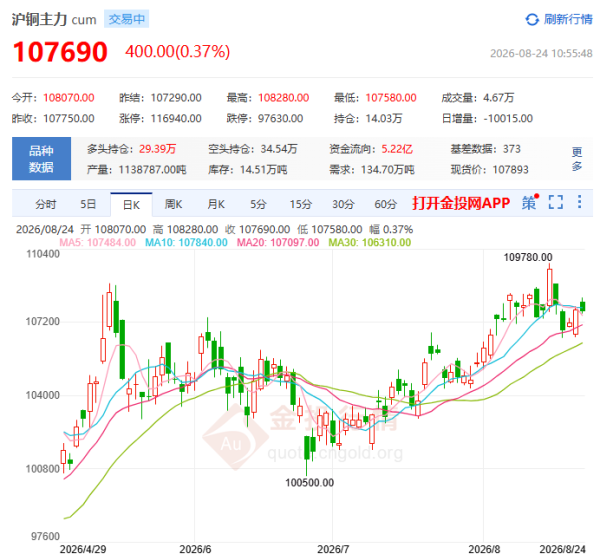The height and width of the screenshot is (554, 600).
Task: Click the 日增量 value -10015.00
Action: 508,119
